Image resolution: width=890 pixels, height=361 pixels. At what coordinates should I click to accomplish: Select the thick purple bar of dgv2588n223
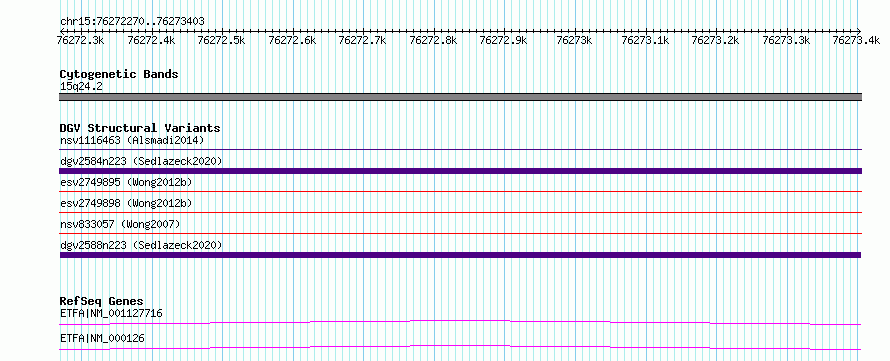(x=460, y=255)
